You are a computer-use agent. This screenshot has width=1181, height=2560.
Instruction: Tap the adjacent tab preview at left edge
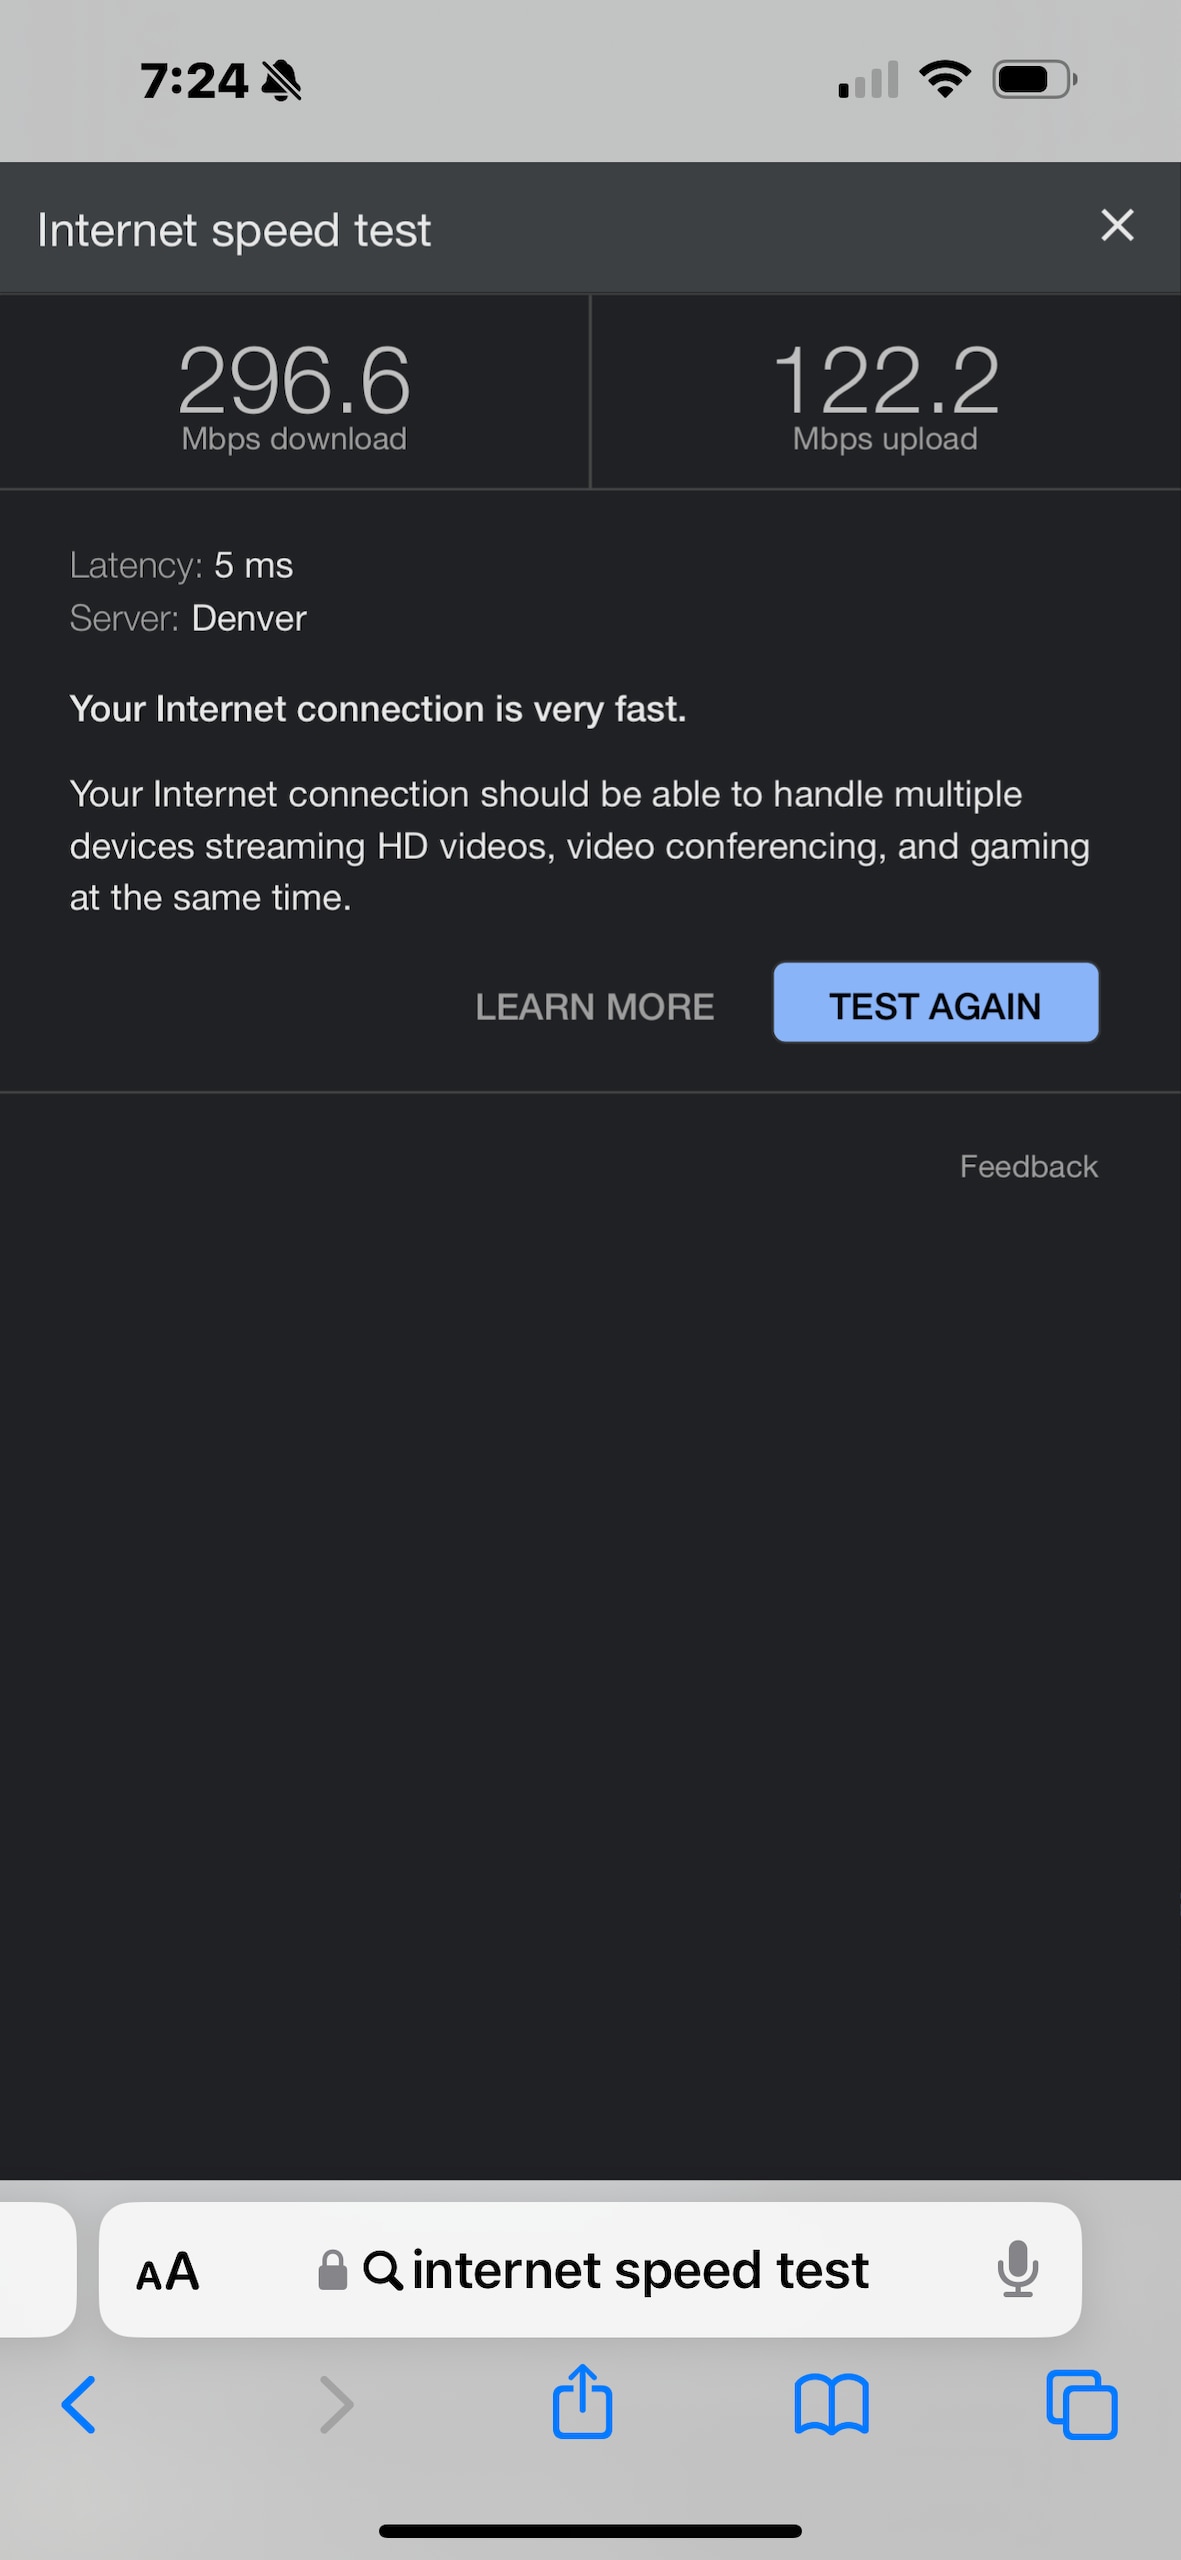(x=37, y=2270)
